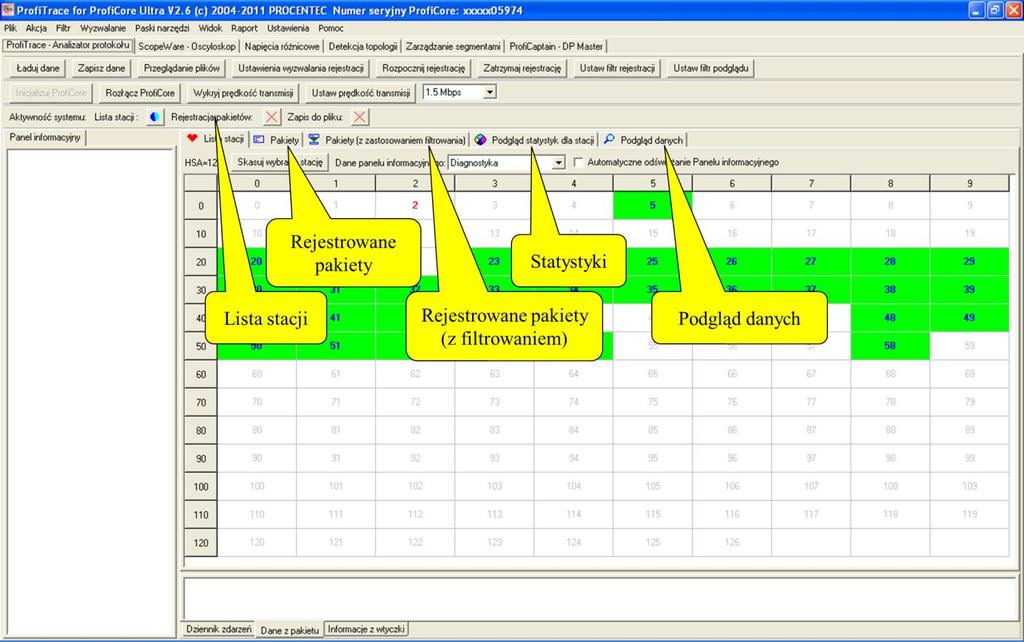Click the Lista stacji activity indicator icon
This screenshot has height=642, width=1024.
coord(155,117)
